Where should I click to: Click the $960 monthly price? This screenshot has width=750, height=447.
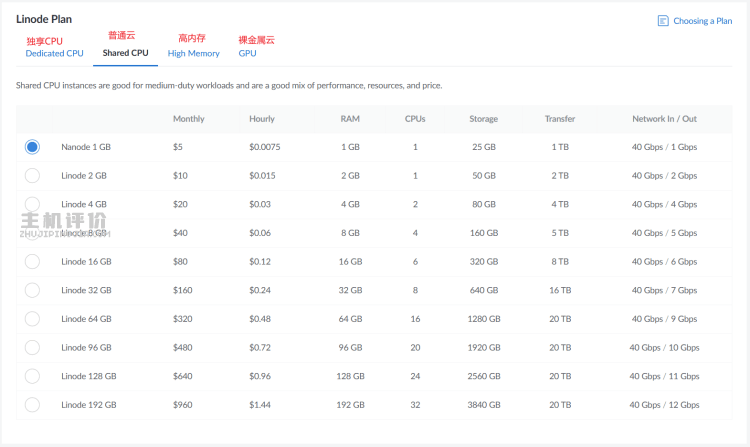182,405
